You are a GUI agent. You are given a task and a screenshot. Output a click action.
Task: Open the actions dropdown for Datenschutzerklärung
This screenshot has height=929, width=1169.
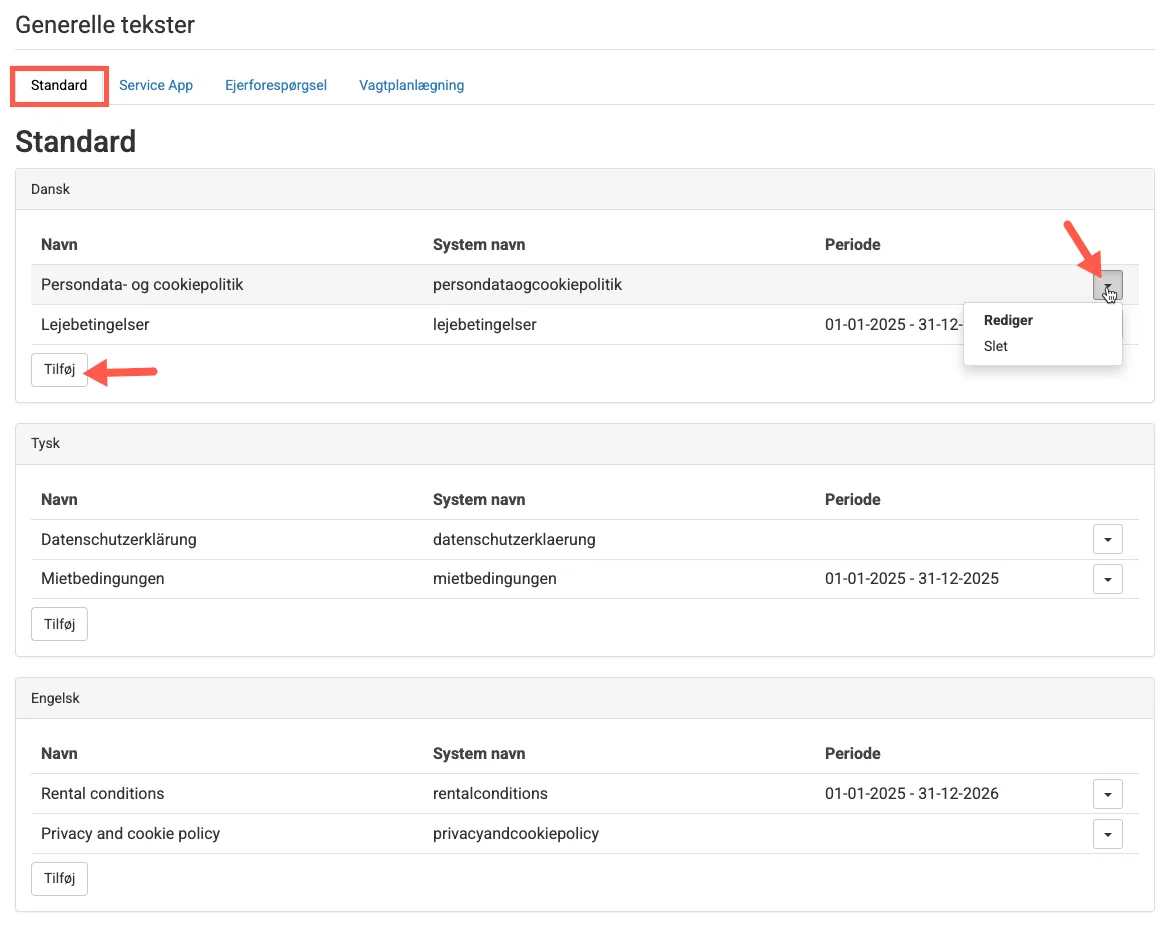click(1107, 540)
